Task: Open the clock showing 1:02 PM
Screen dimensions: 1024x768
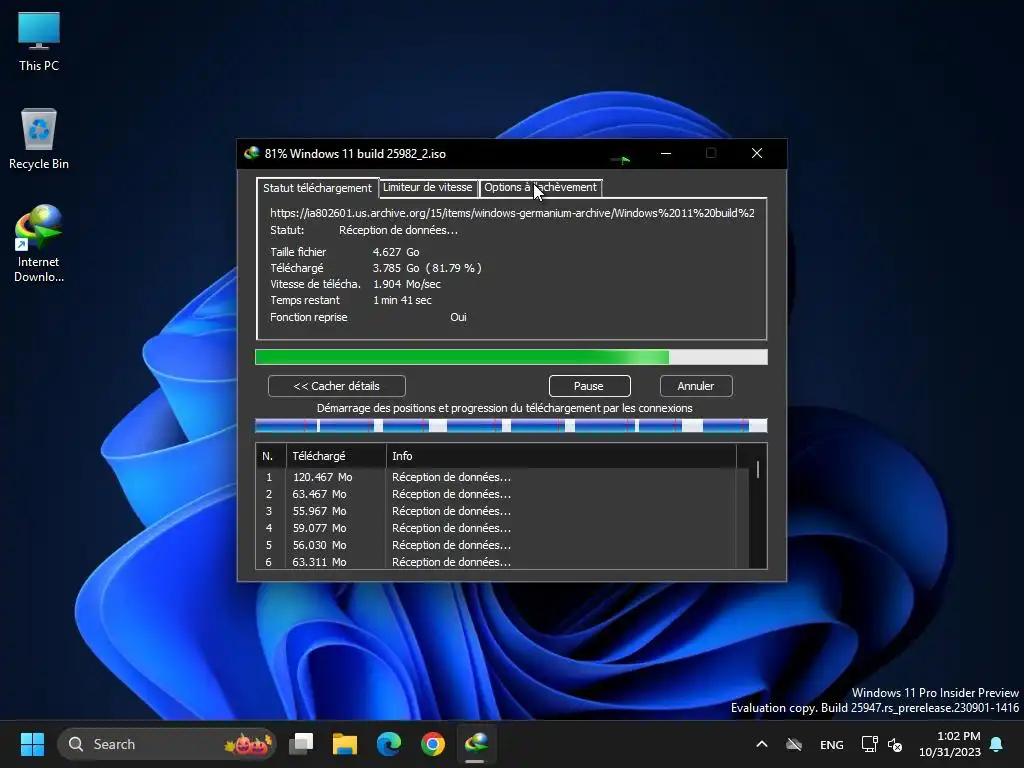Action: click(x=950, y=744)
